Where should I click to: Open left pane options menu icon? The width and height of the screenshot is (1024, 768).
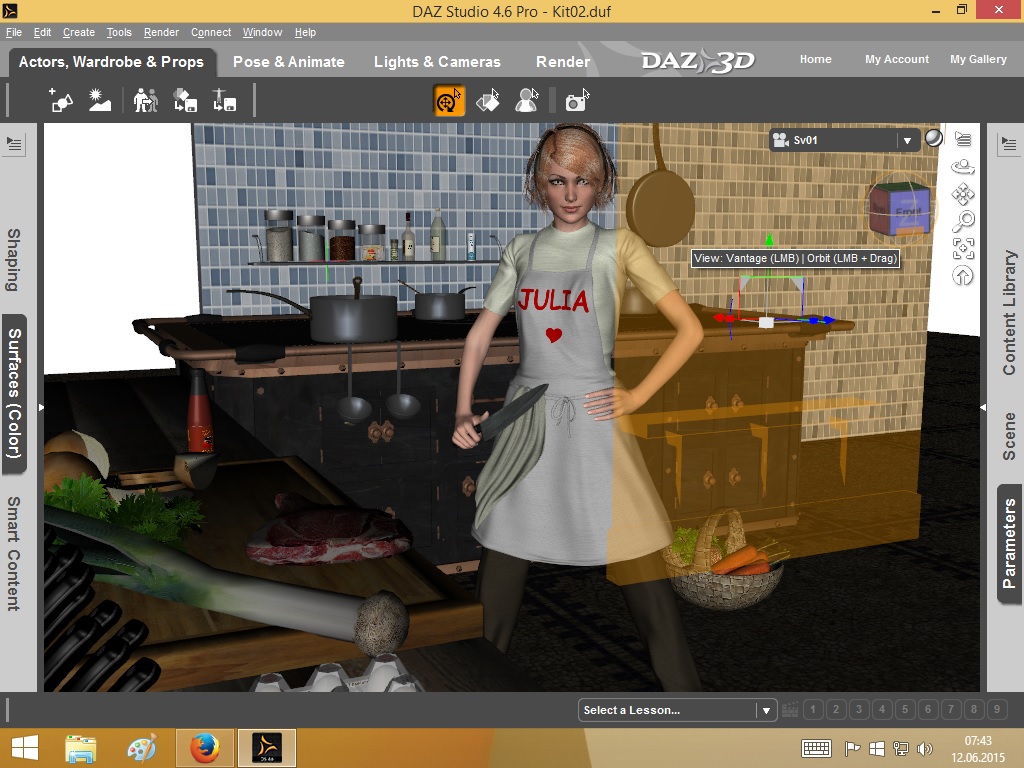14,144
